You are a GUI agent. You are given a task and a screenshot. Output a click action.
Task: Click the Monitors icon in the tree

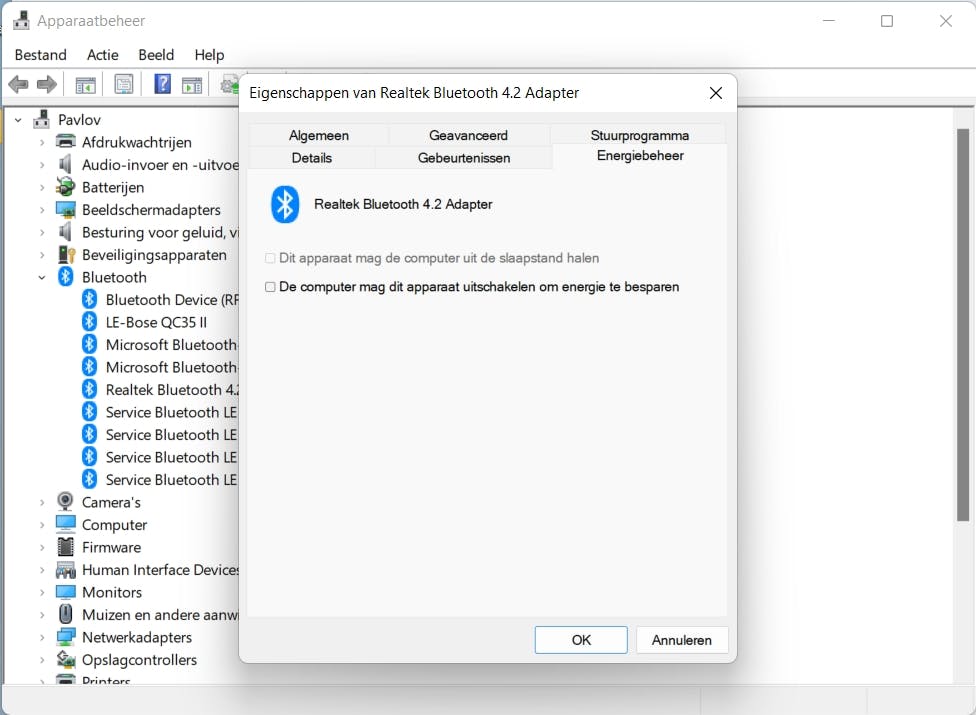tap(65, 592)
